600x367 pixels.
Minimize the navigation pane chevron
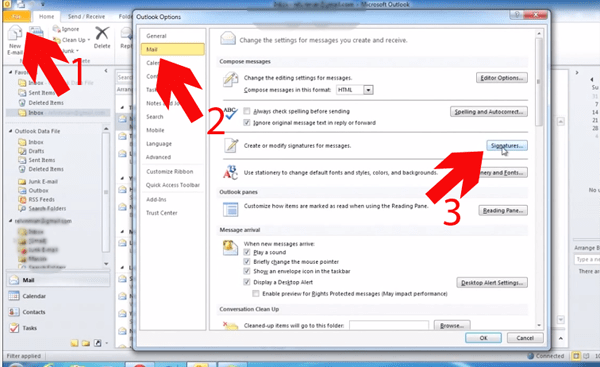106,71
